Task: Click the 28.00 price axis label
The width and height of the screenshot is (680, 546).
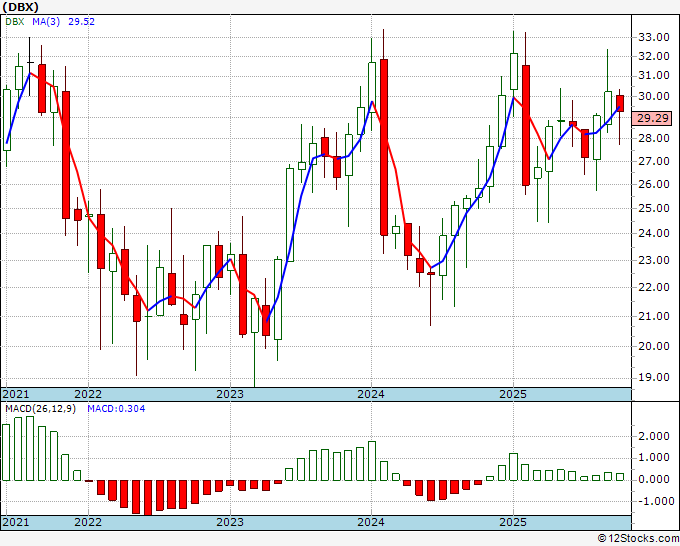Action: [x=654, y=139]
